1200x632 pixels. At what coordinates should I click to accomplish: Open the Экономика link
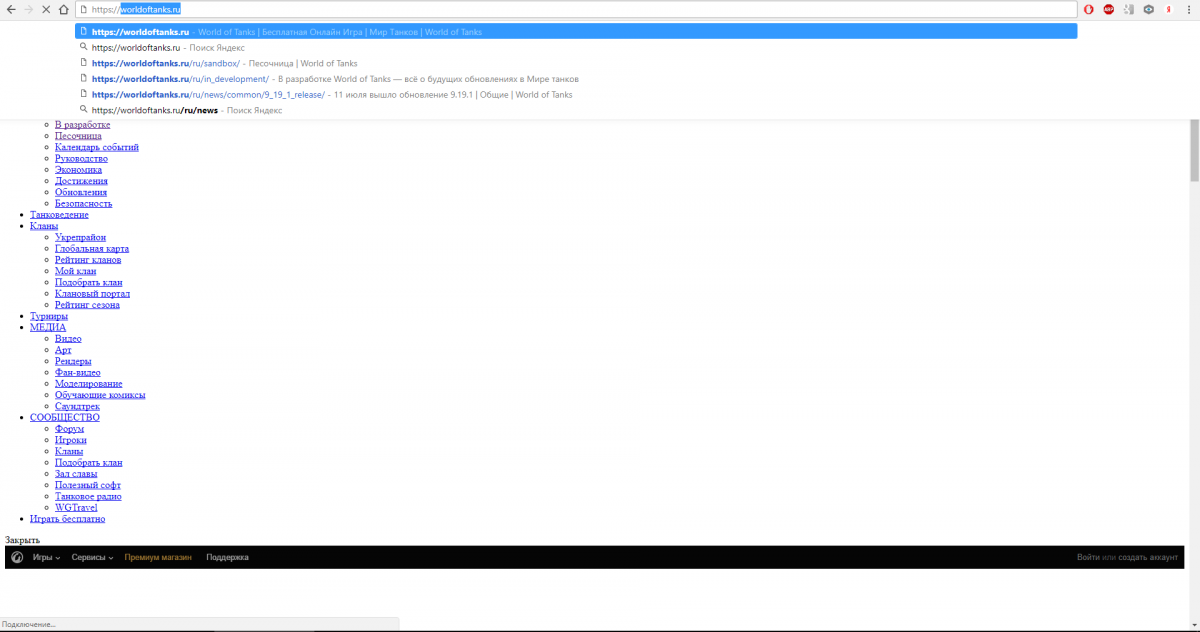(78, 170)
